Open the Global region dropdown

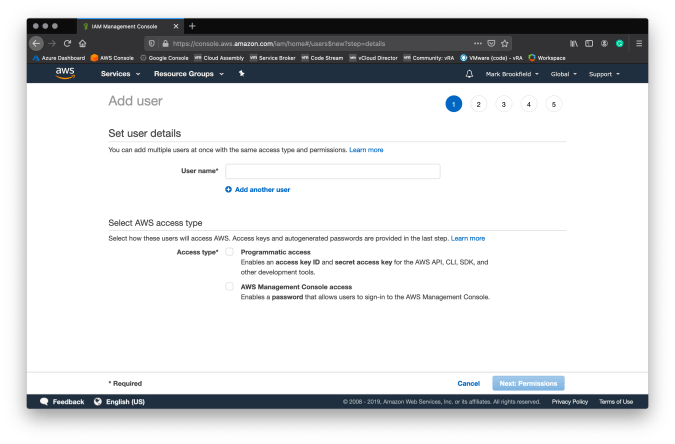564,74
